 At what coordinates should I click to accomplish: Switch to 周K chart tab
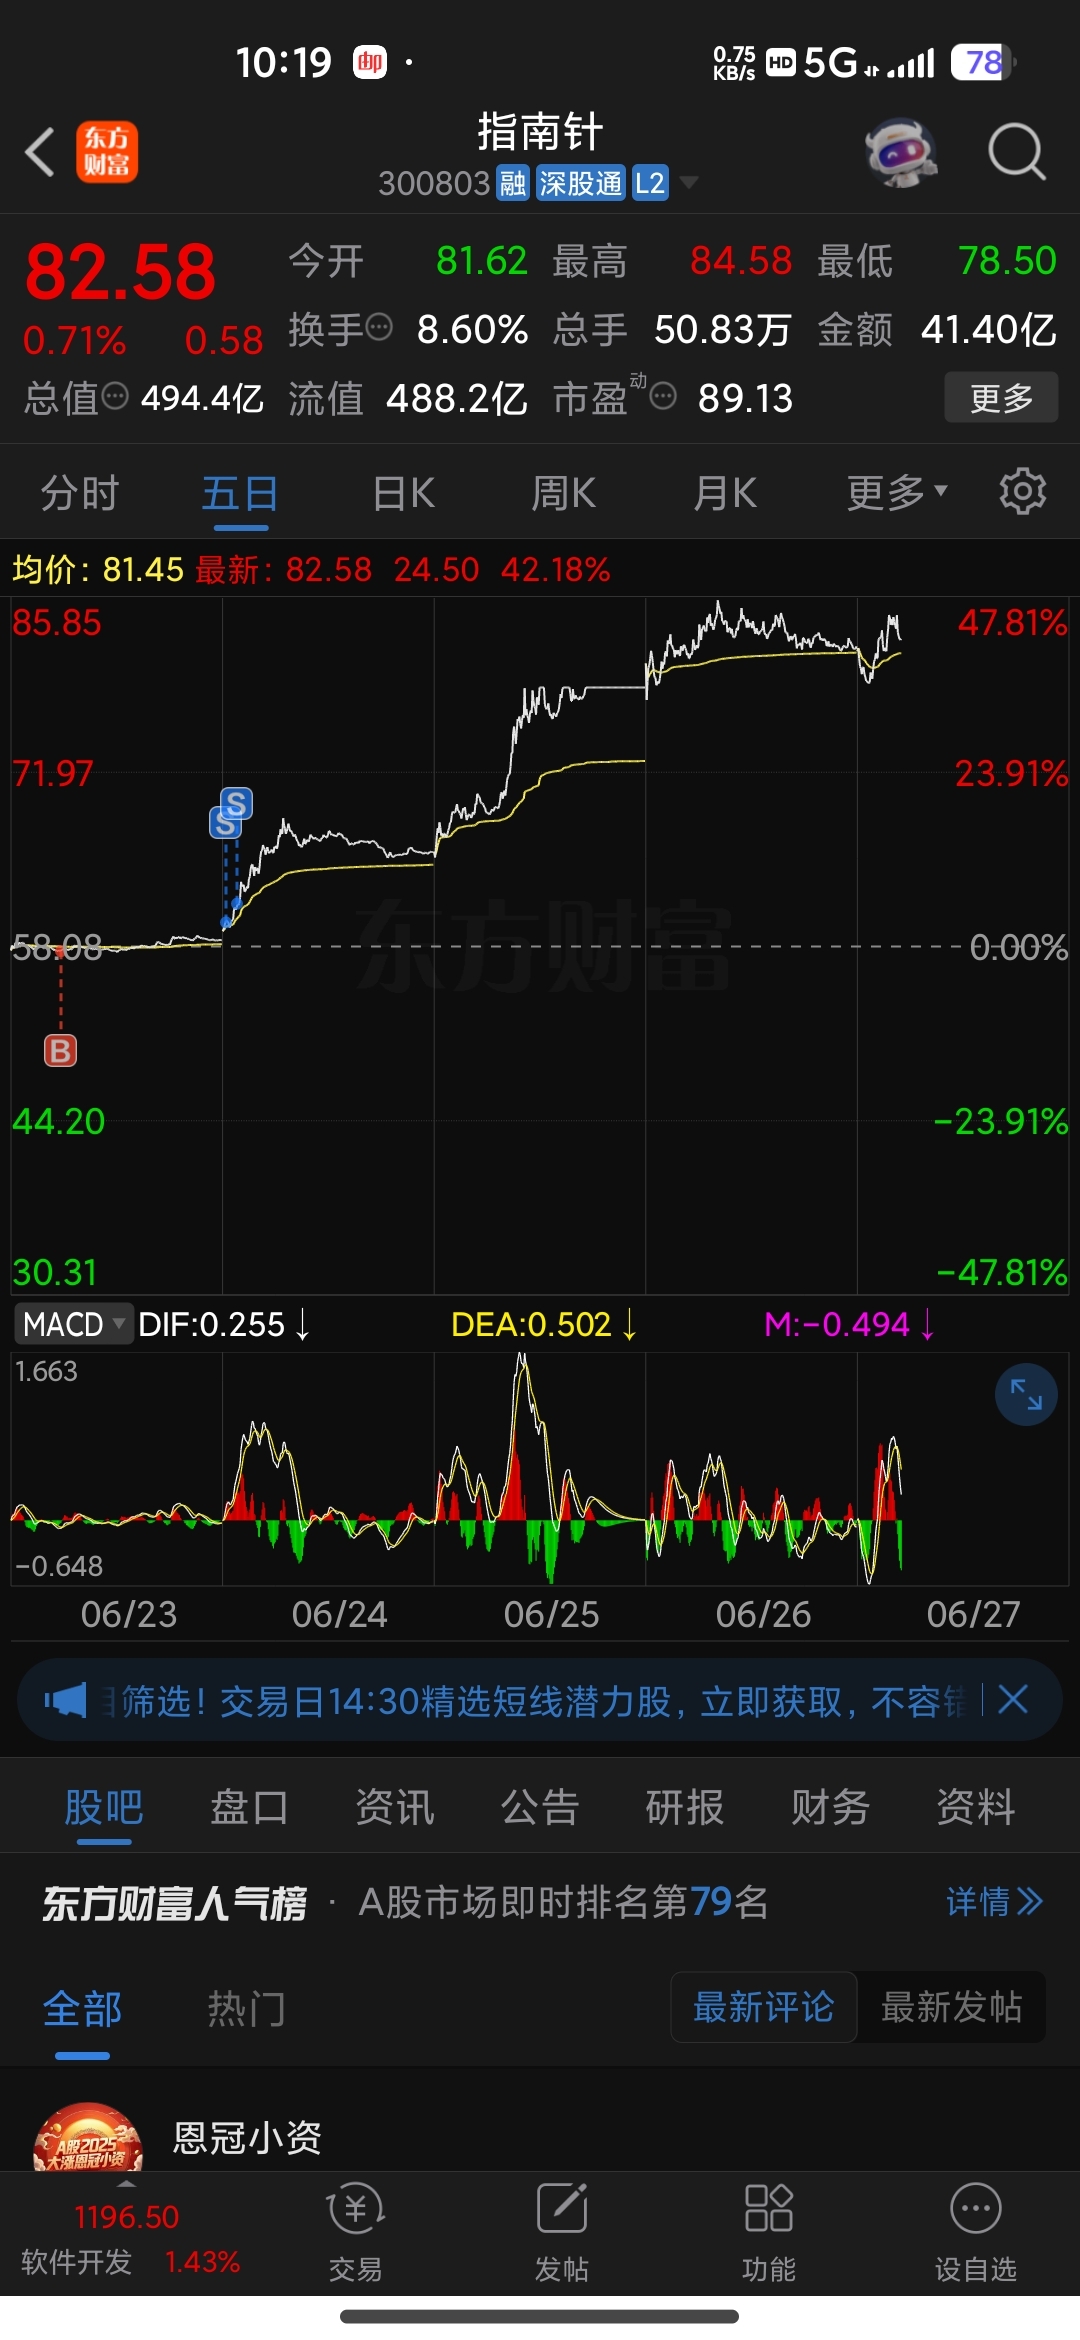pyautogui.click(x=564, y=493)
